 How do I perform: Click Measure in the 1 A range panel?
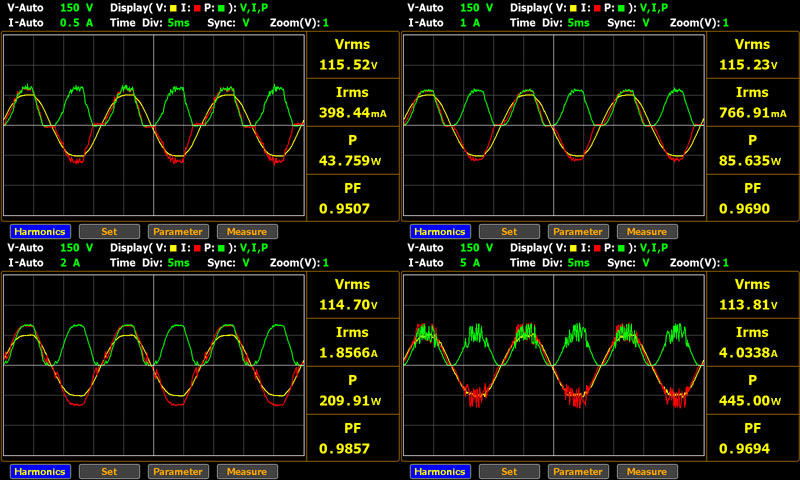[647, 232]
